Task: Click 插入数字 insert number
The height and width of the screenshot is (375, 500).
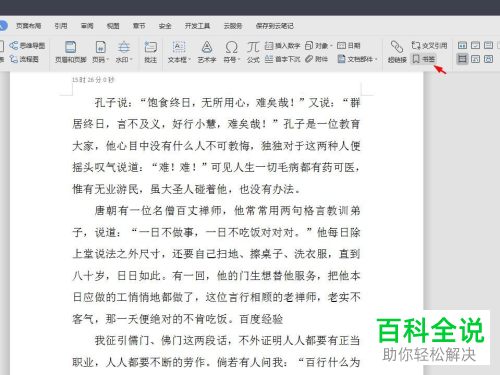Action: (282, 45)
